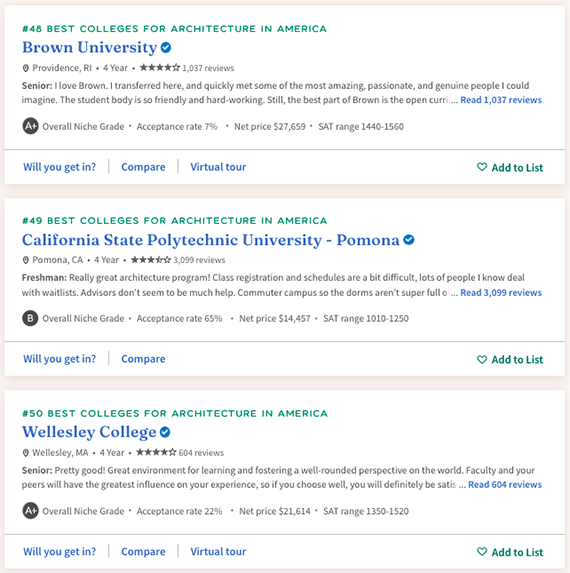570x573 pixels.
Task: Open Virtual tour for Brown University
Action: (x=218, y=167)
